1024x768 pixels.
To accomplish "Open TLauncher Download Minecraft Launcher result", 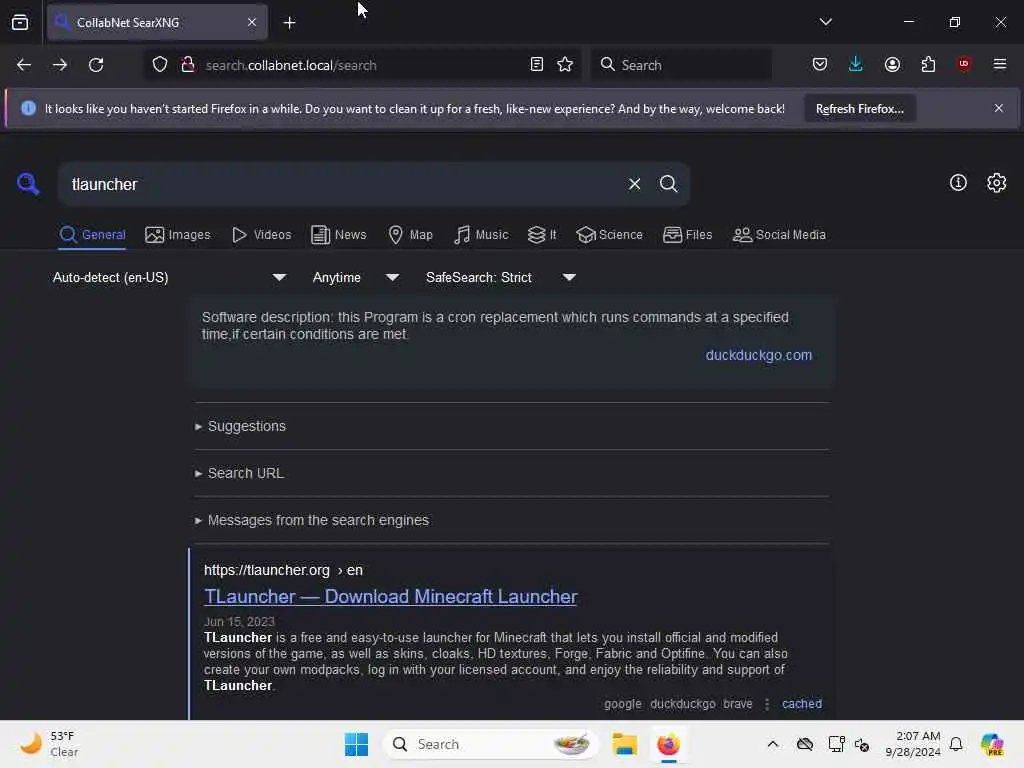I will tap(391, 596).
